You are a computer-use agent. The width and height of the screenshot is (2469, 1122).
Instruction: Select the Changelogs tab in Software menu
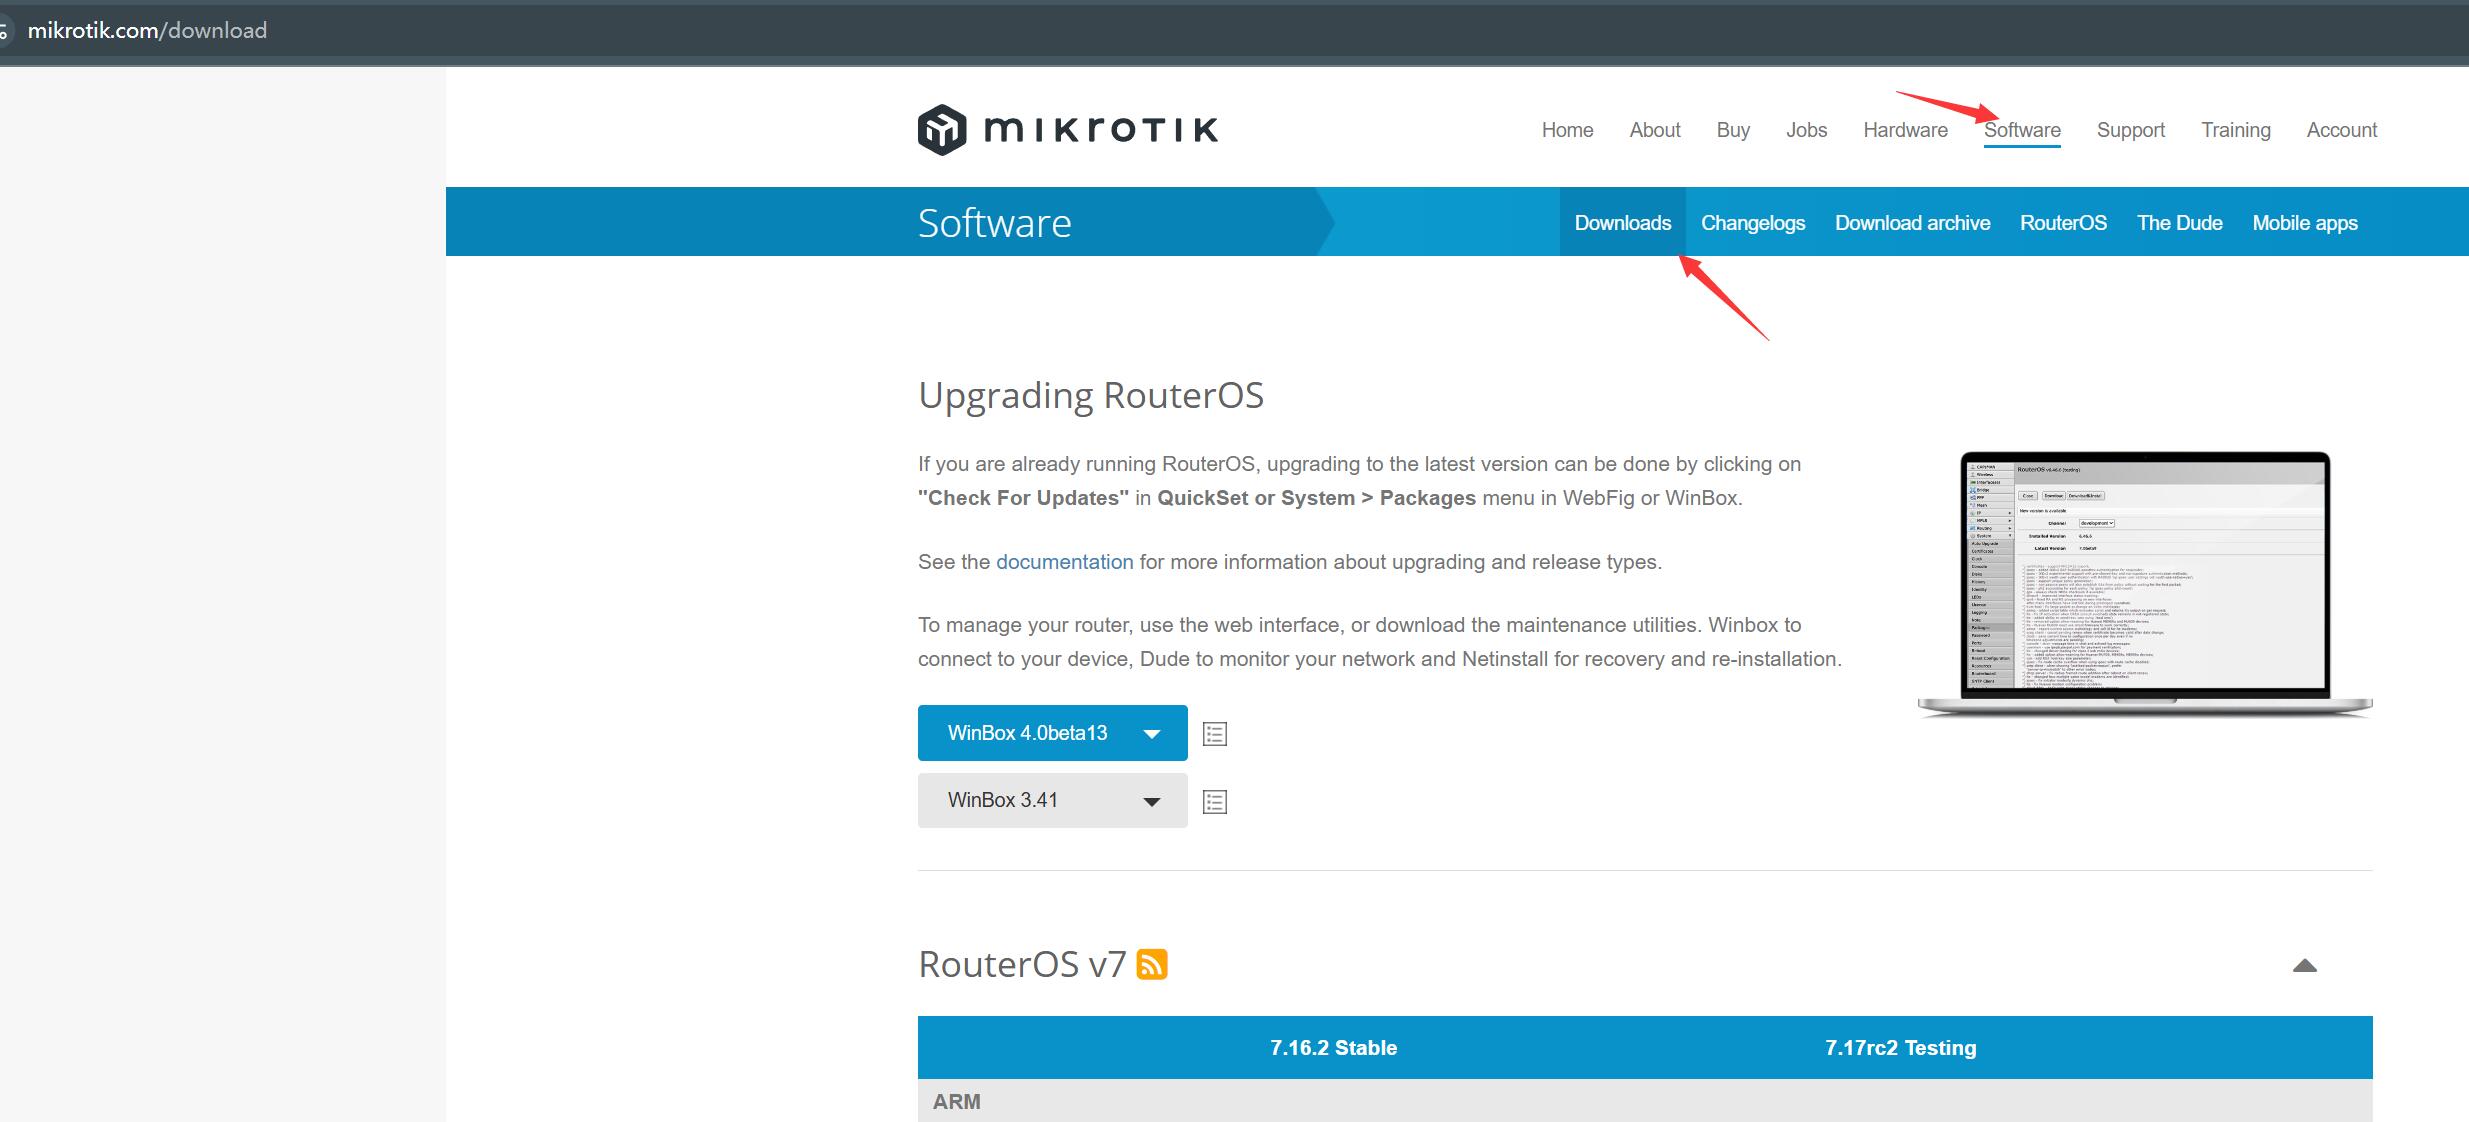point(1754,222)
